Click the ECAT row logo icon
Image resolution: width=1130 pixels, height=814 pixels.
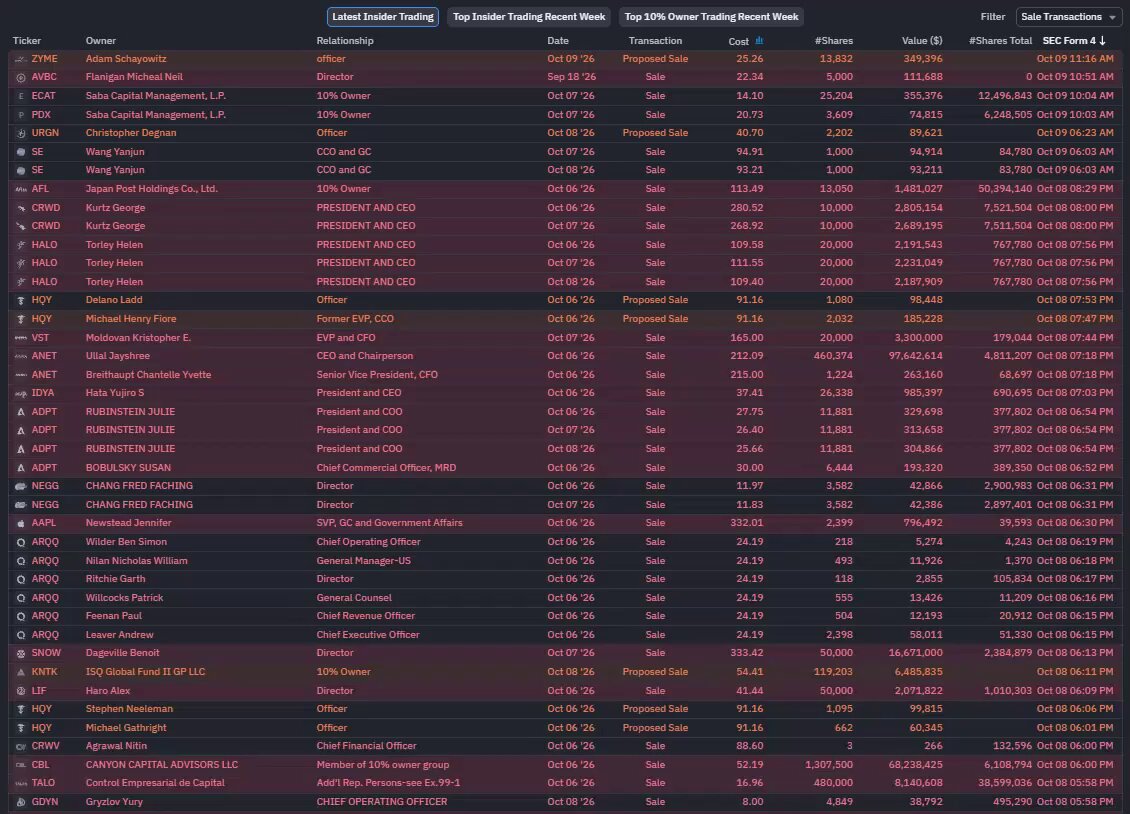21,96
